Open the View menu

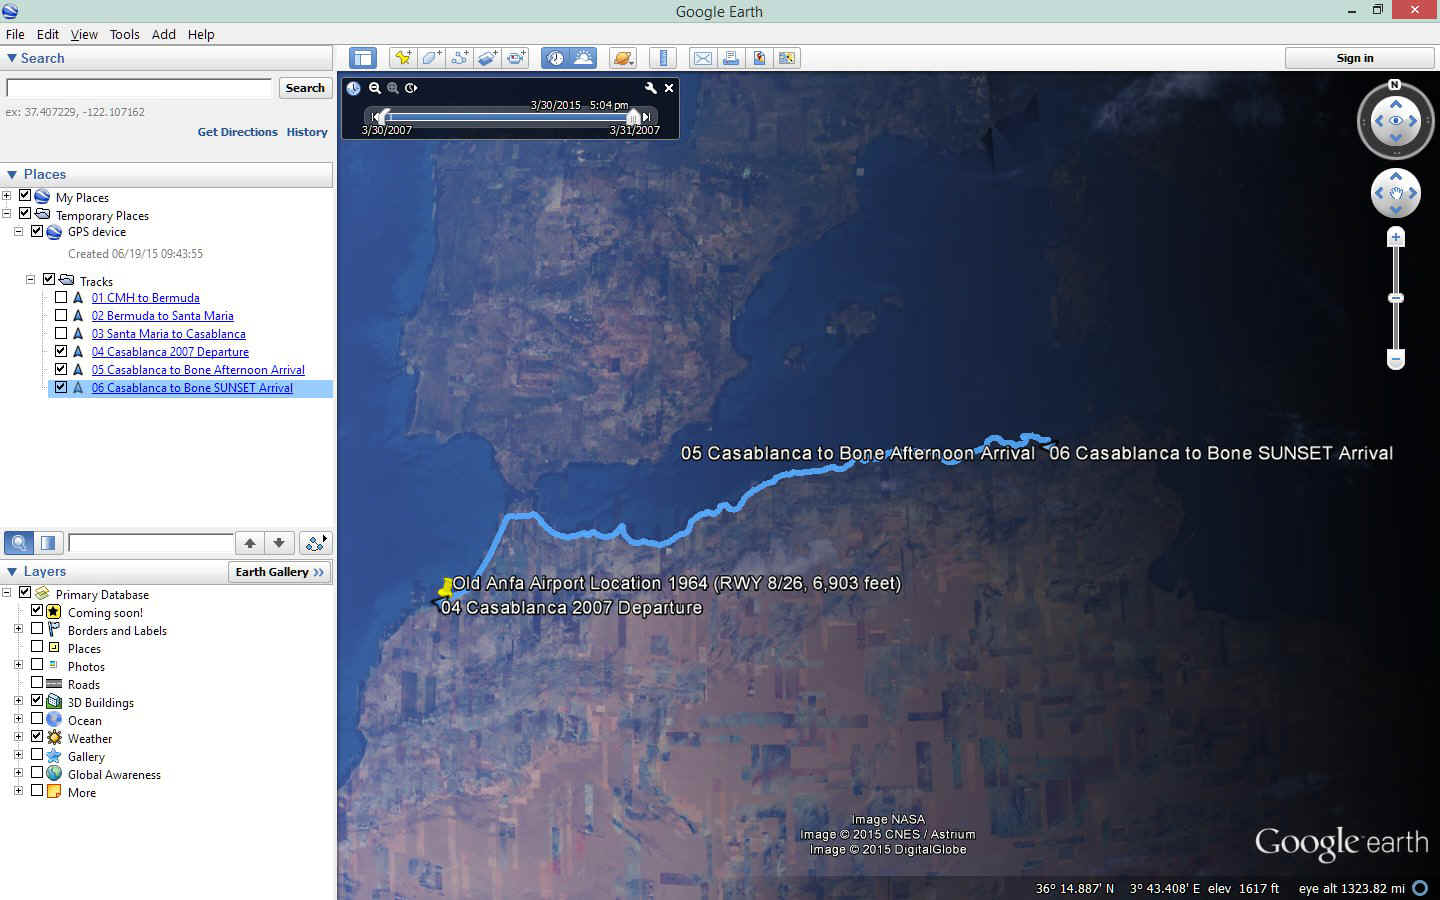[x=84, y=34]
